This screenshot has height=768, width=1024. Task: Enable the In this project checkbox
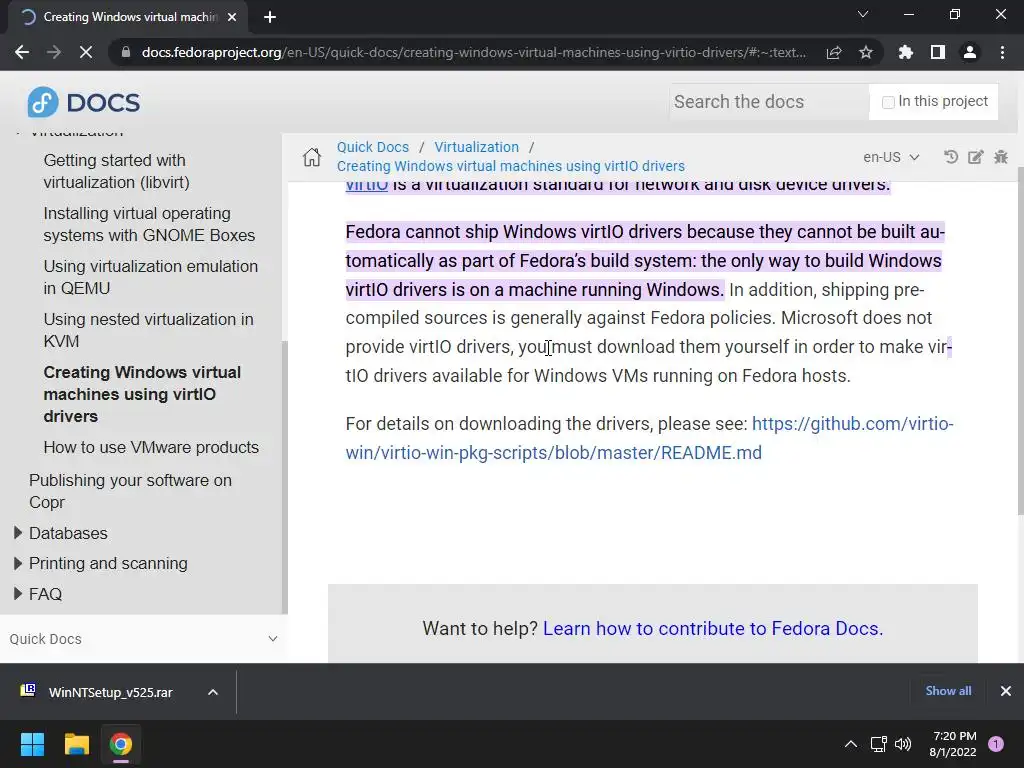click(888, 102)
